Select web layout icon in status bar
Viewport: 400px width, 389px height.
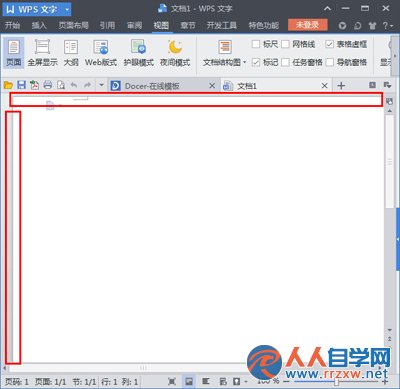tap(223, 381)
